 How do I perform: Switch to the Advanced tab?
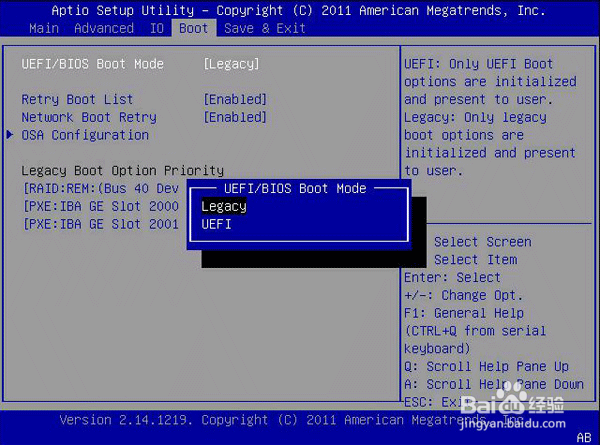(x=104, y=28)
